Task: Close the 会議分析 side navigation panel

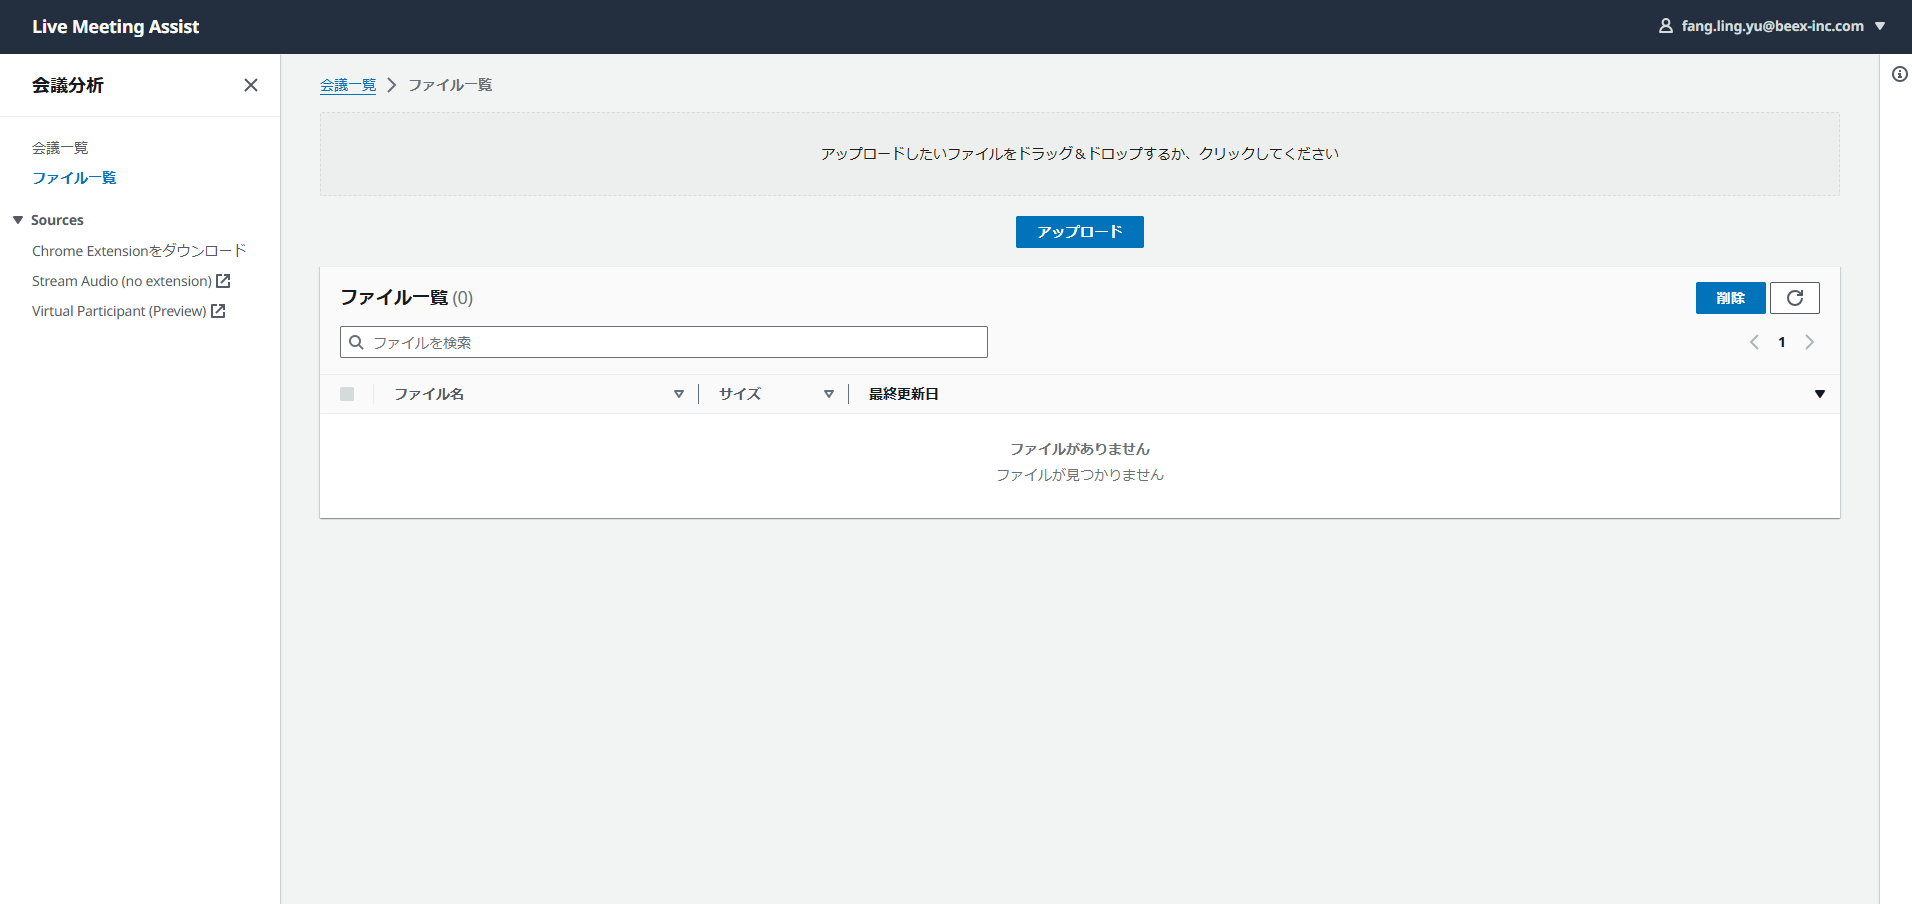Action: coord(251,85)
